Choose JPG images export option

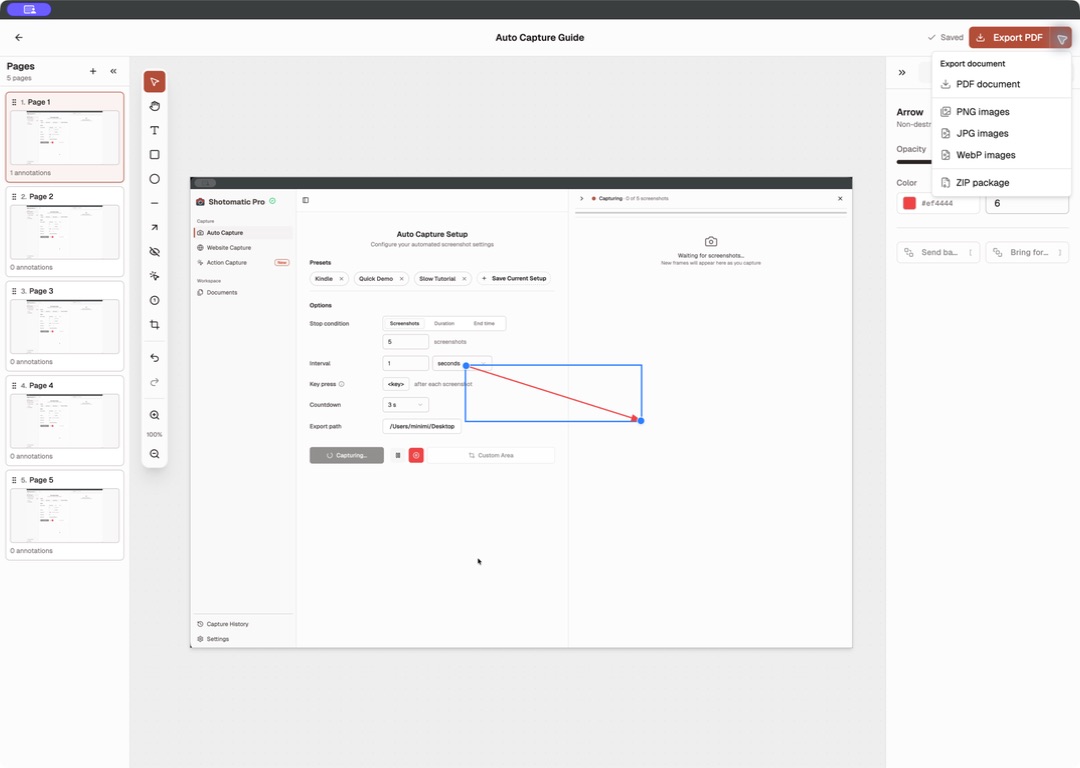(x=1001, y=134)
